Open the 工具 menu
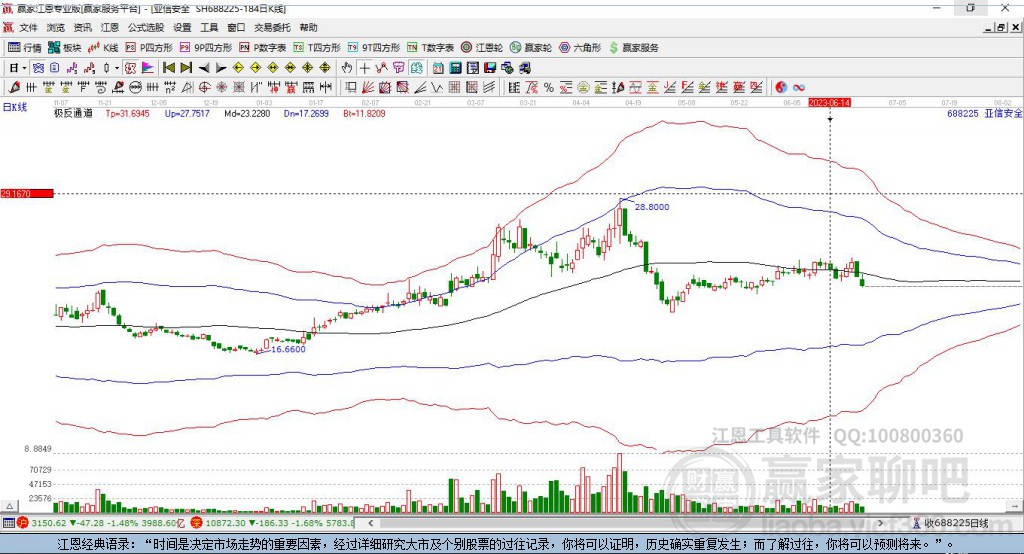The width and height of the screenshot is (1024, 554). [x=209, y=27]
